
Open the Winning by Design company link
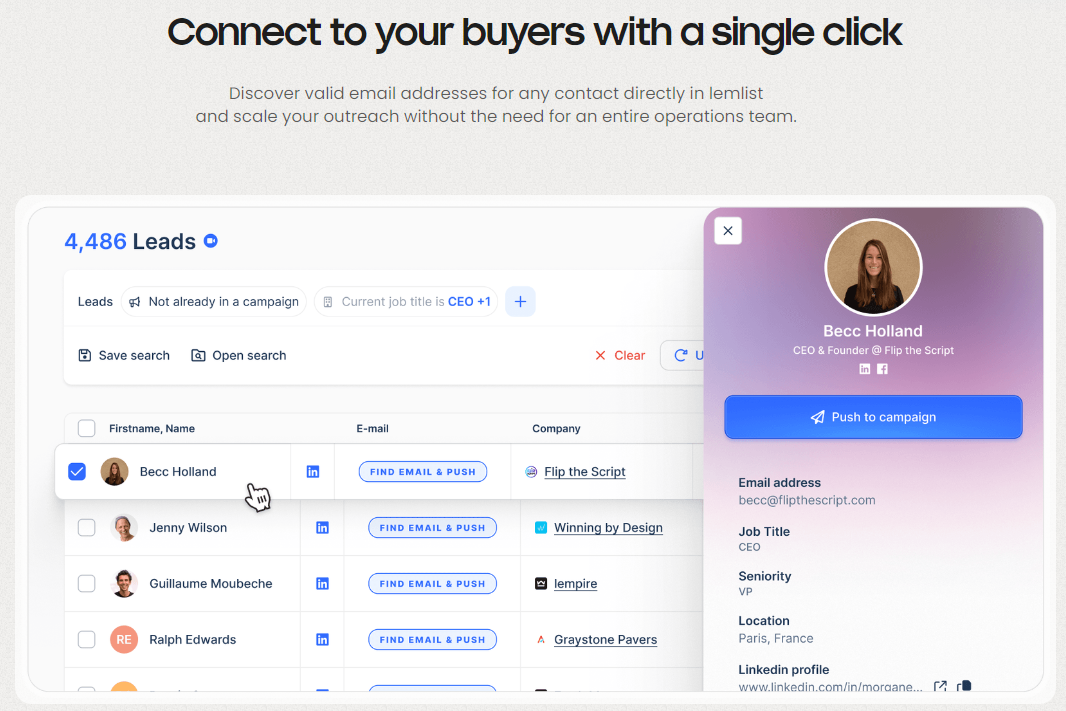pyautogui.click(x=608, y=527)
